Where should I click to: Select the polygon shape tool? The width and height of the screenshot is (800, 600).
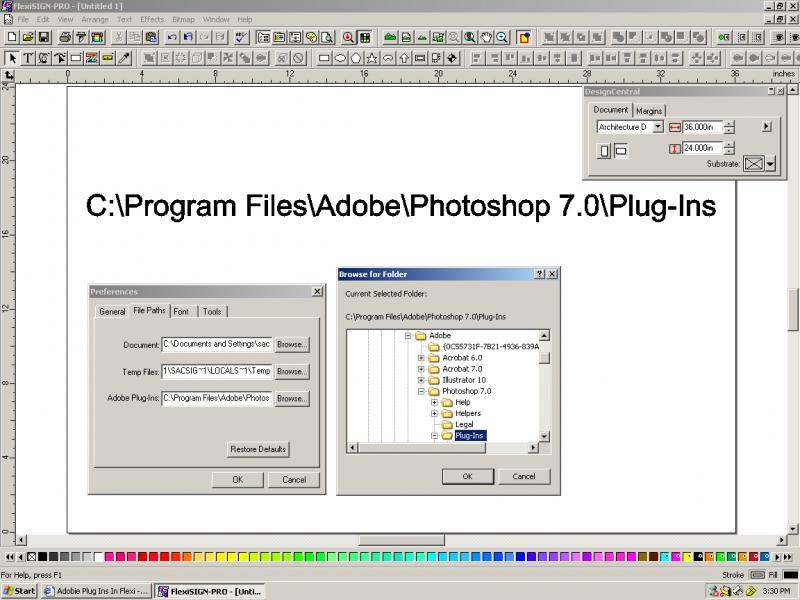[x=356, y=58]
